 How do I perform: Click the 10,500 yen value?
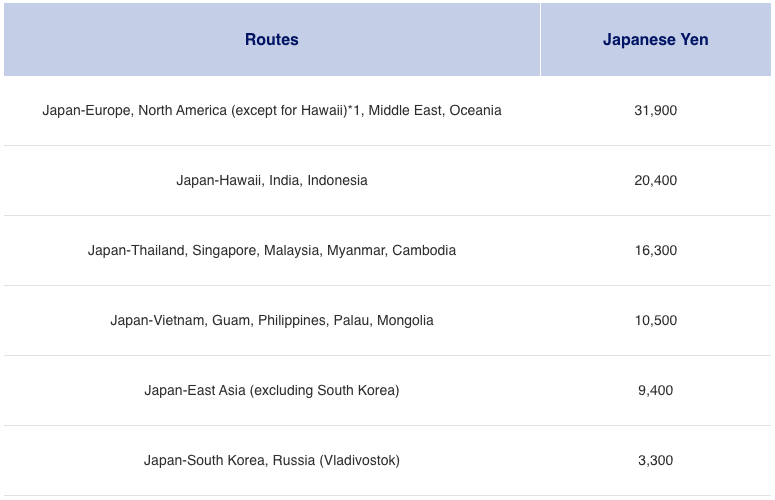tap(655, 320)
